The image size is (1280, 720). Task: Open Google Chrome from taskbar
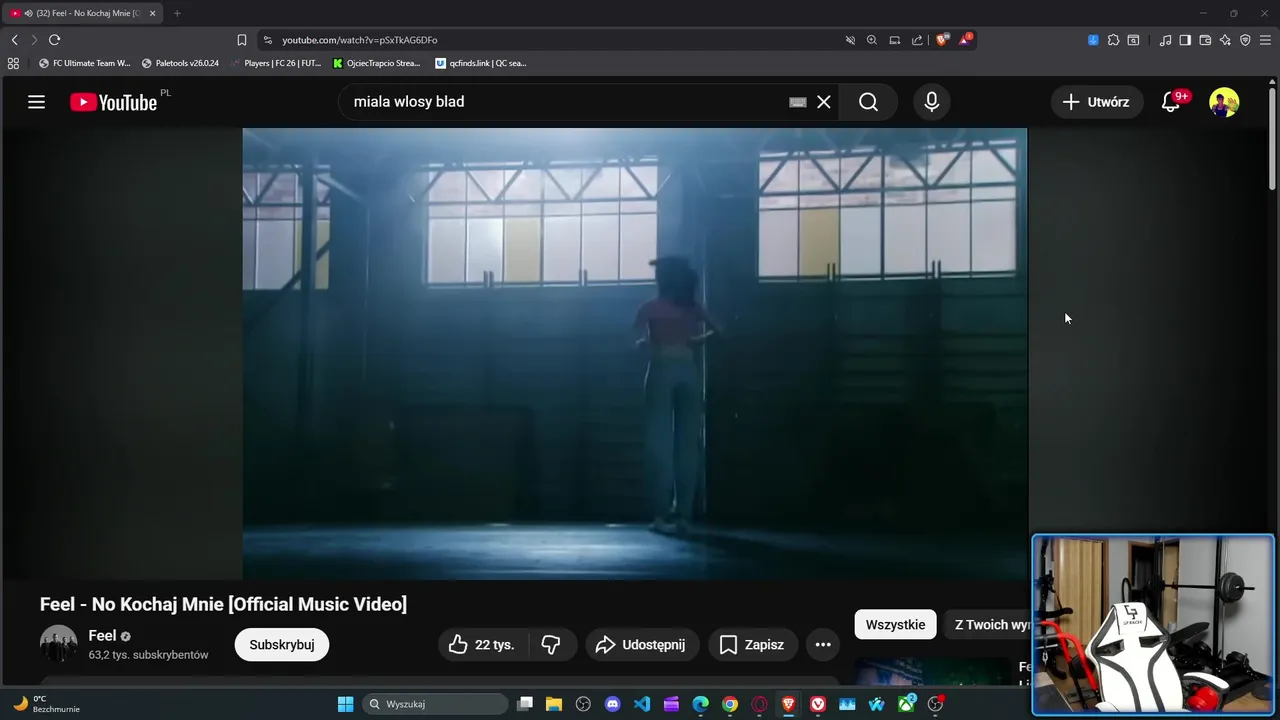[x=730, y=704]
